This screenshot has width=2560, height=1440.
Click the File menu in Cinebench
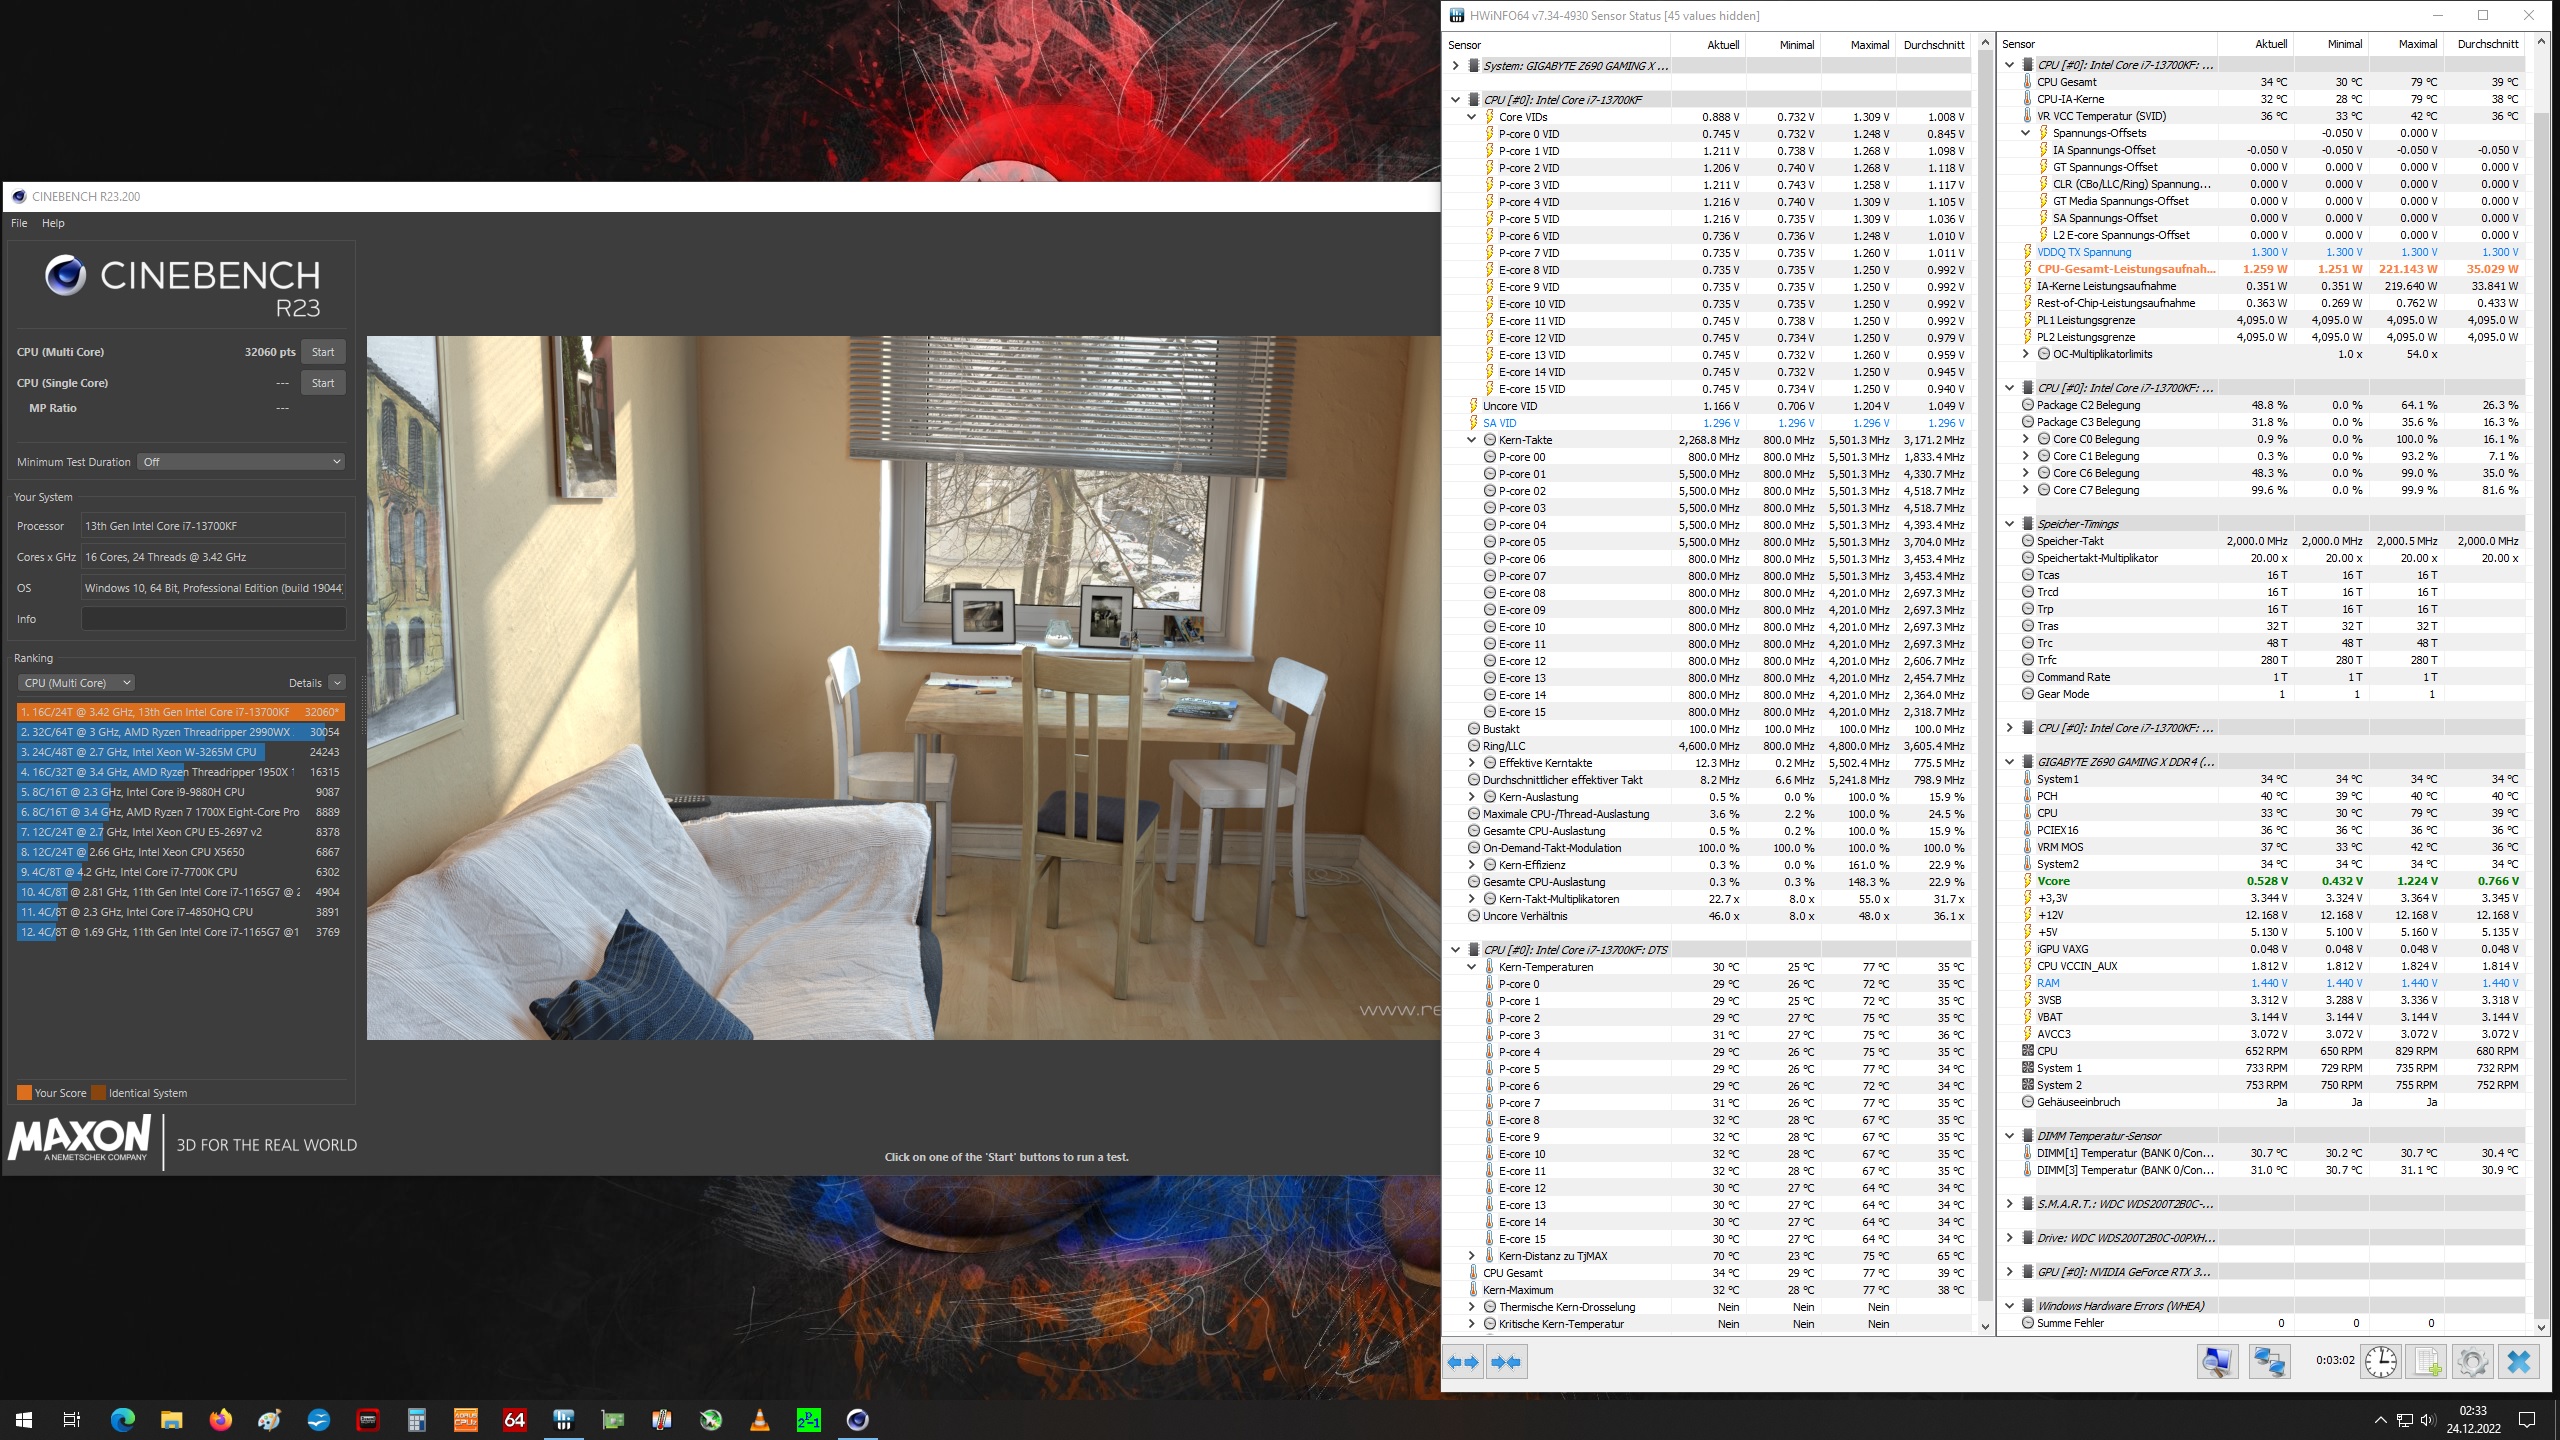click(x=19, y=222)
